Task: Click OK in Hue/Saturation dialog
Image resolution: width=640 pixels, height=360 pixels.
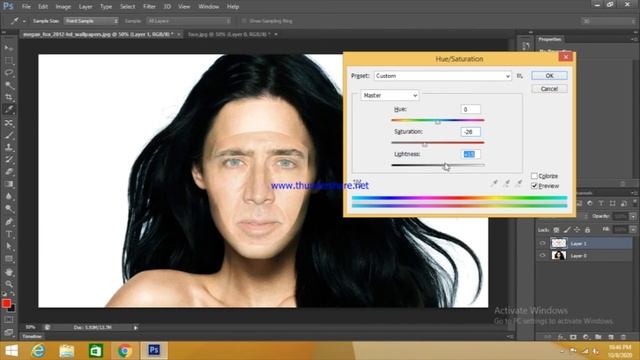Action: pos(549,76)
